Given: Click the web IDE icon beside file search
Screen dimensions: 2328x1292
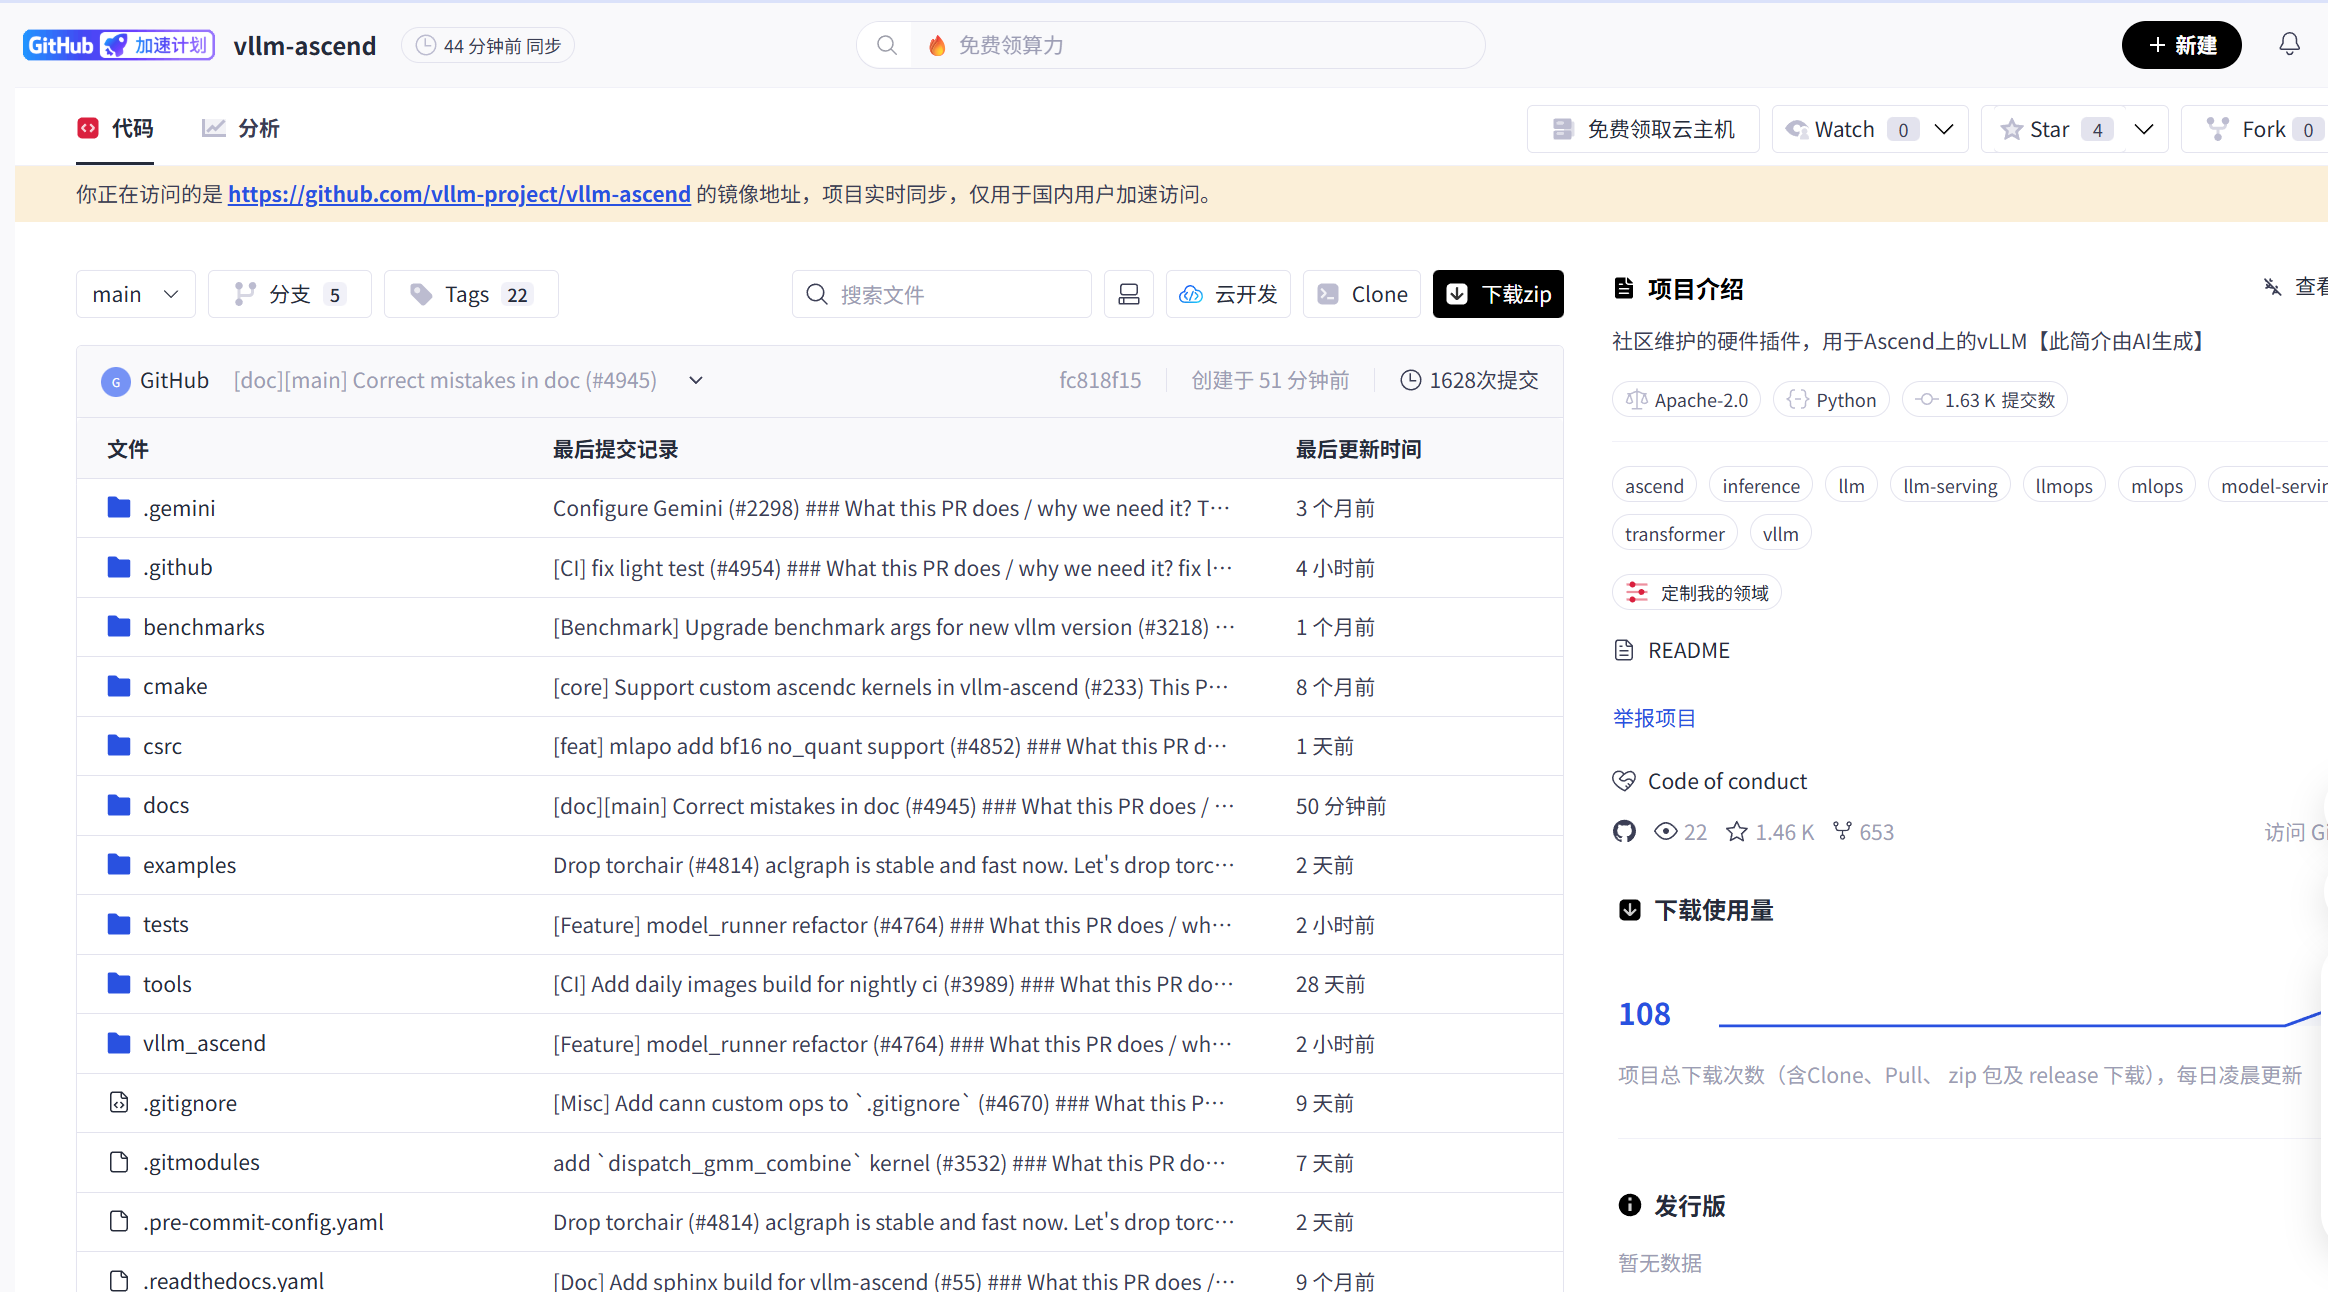Looking at the screenshot, I should (x=1128, y=294).
